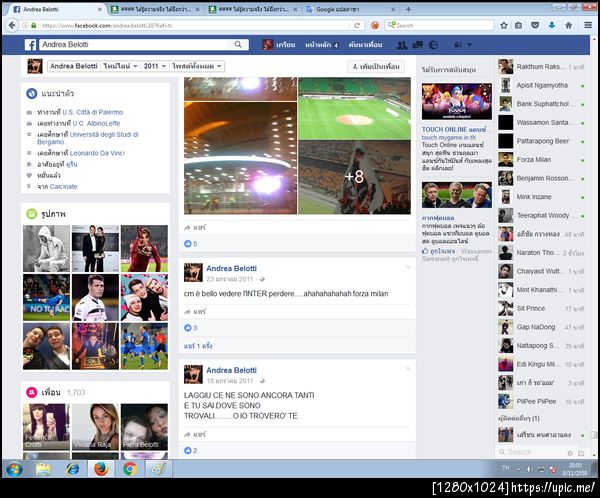The width and height of the screenshot is (600, 498).
Task: Open the notifications globe icon
Action: tap(433, 45)
